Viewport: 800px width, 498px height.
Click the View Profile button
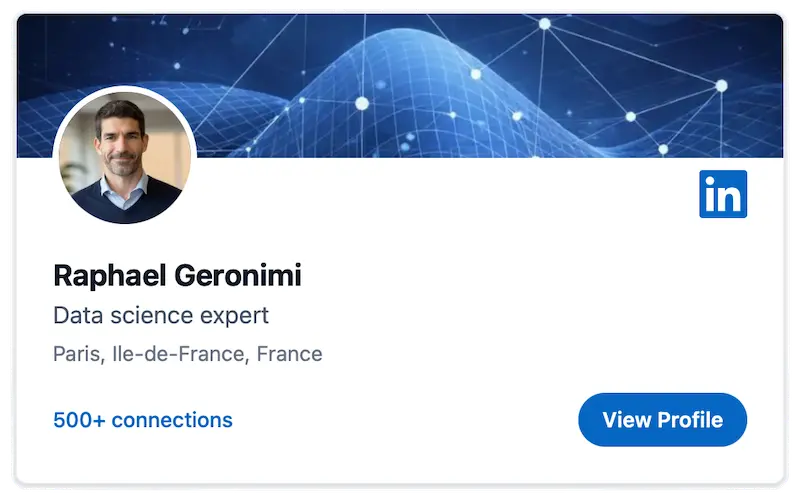(662, 419)
